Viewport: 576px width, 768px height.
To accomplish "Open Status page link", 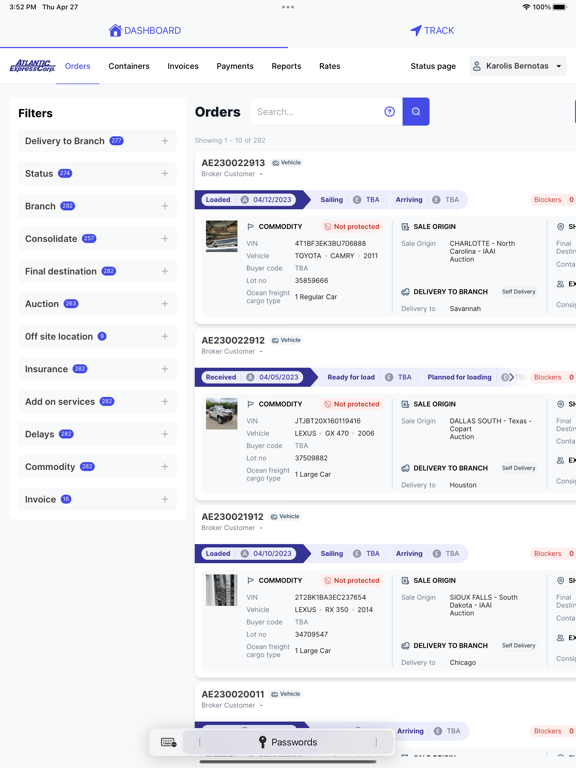I will pos(433,66).
